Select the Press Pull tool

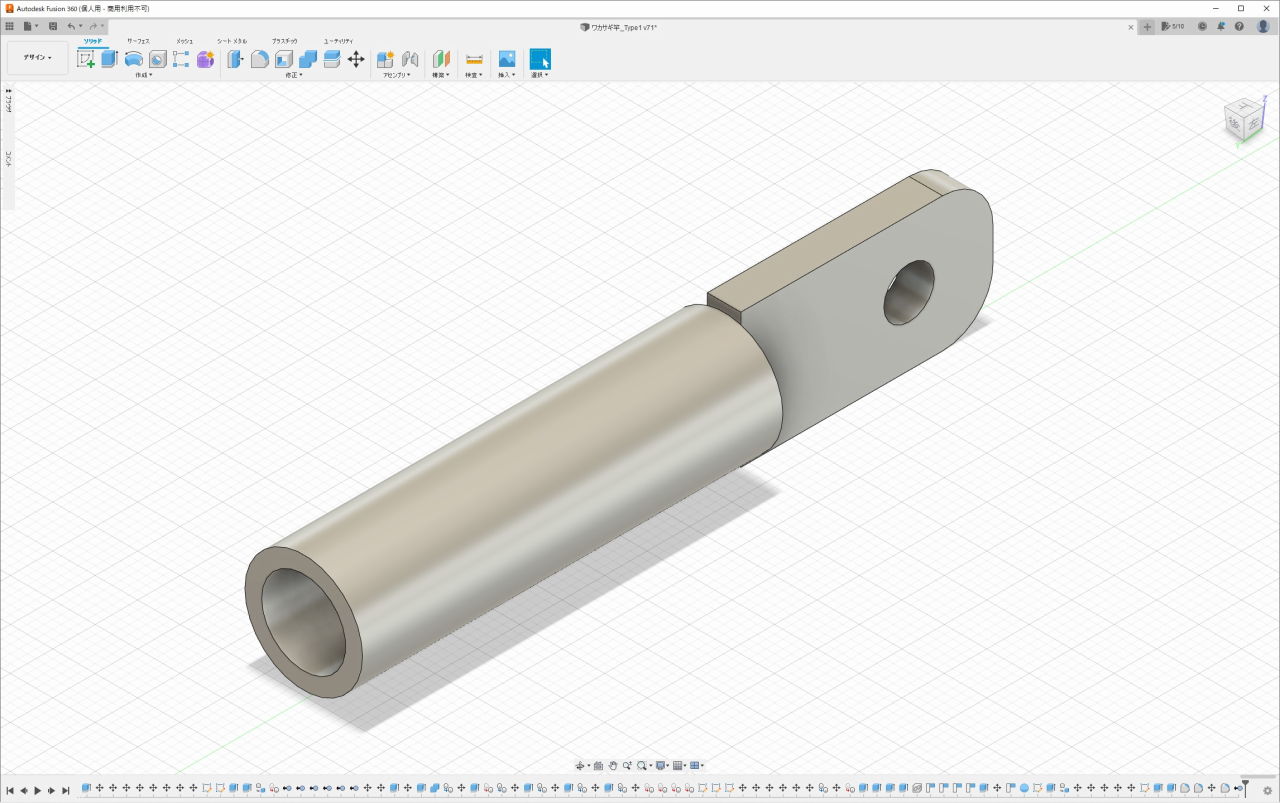235,59
